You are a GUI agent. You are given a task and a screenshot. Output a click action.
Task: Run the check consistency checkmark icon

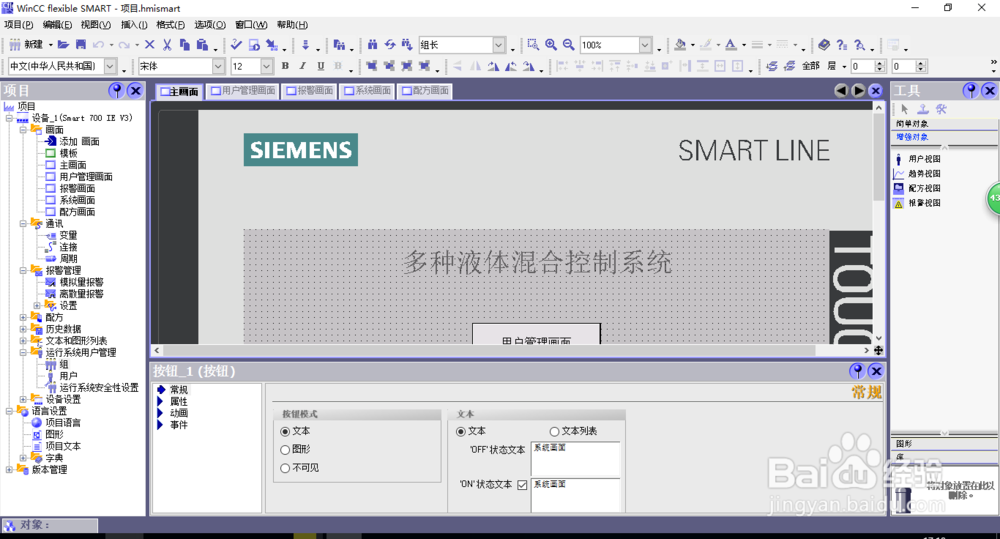(x=236, y=45)
